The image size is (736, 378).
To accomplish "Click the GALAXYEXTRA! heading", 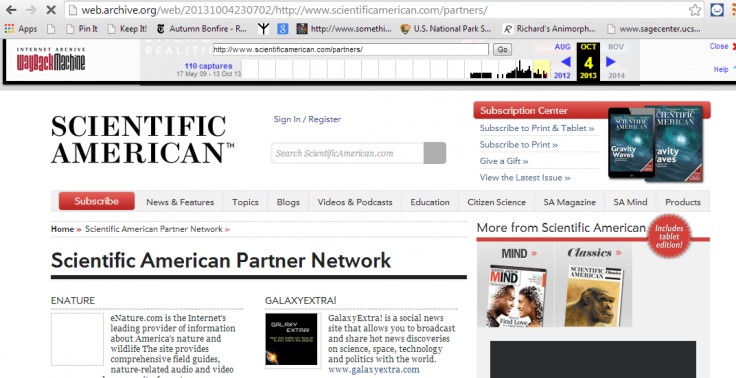I will point(300,301).
